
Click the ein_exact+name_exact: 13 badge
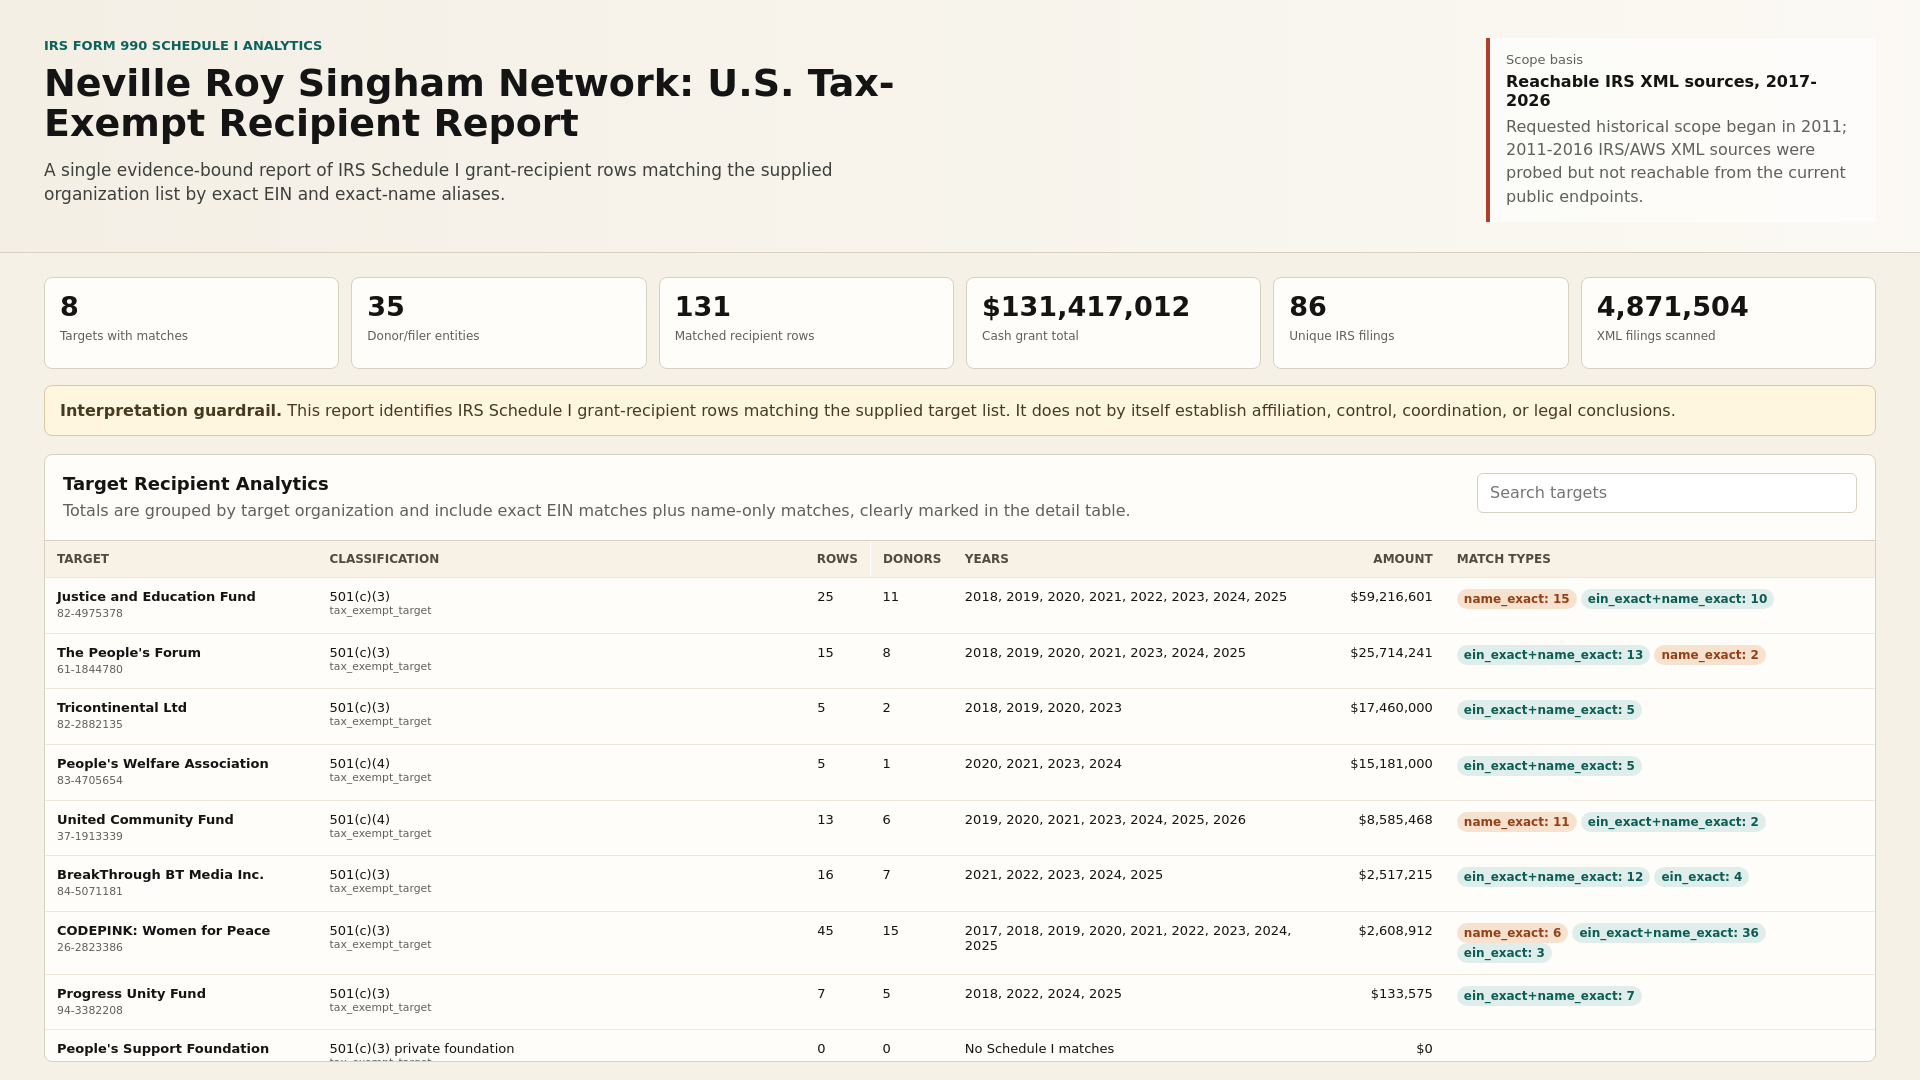(x=1553, y=655)
